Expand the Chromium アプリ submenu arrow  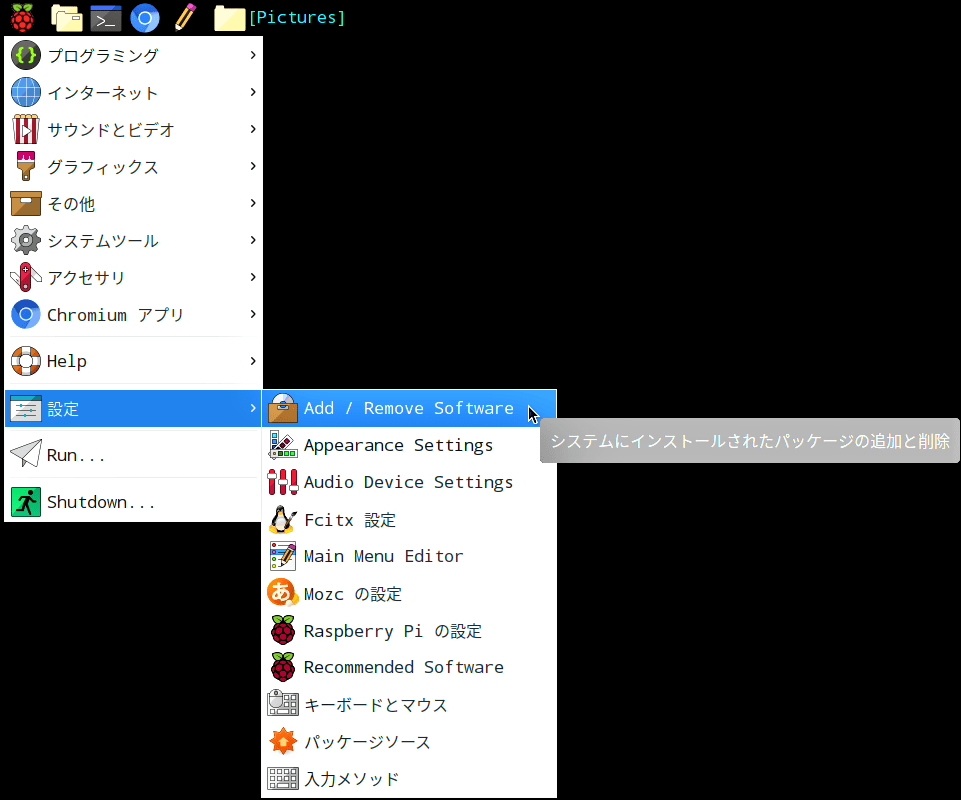coord(253,314)
